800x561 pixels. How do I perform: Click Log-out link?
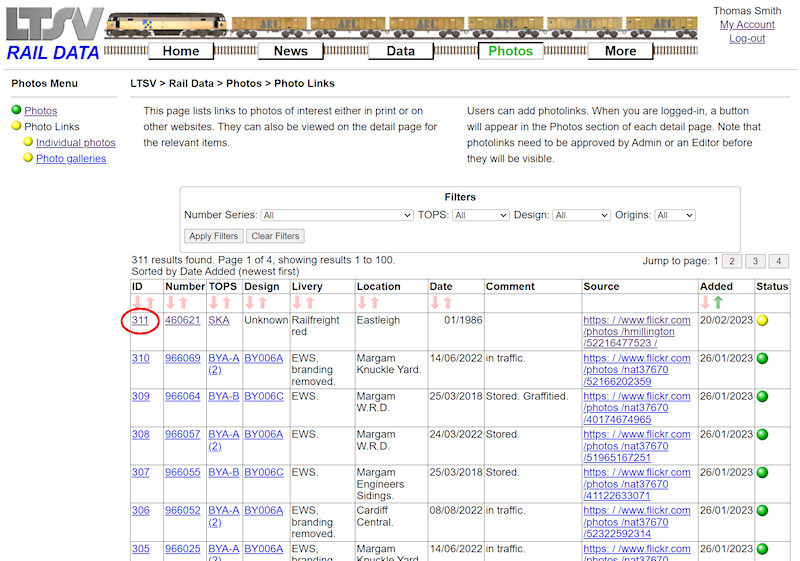click(747, 38)
